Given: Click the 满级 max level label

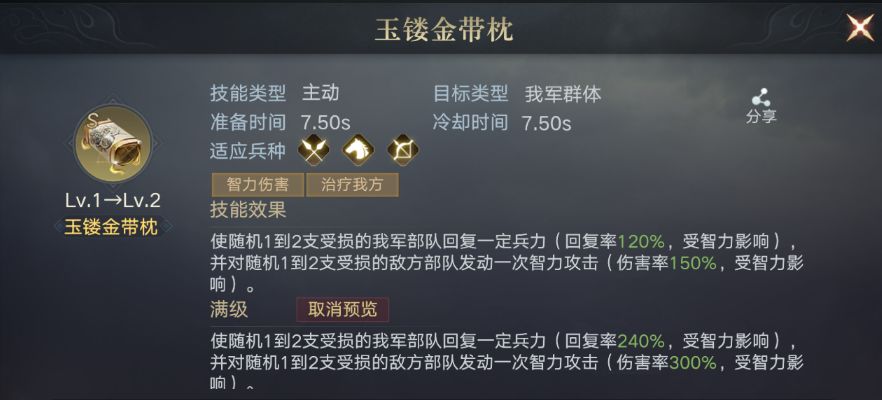Looking at the screenshot, I should [229, 310].
